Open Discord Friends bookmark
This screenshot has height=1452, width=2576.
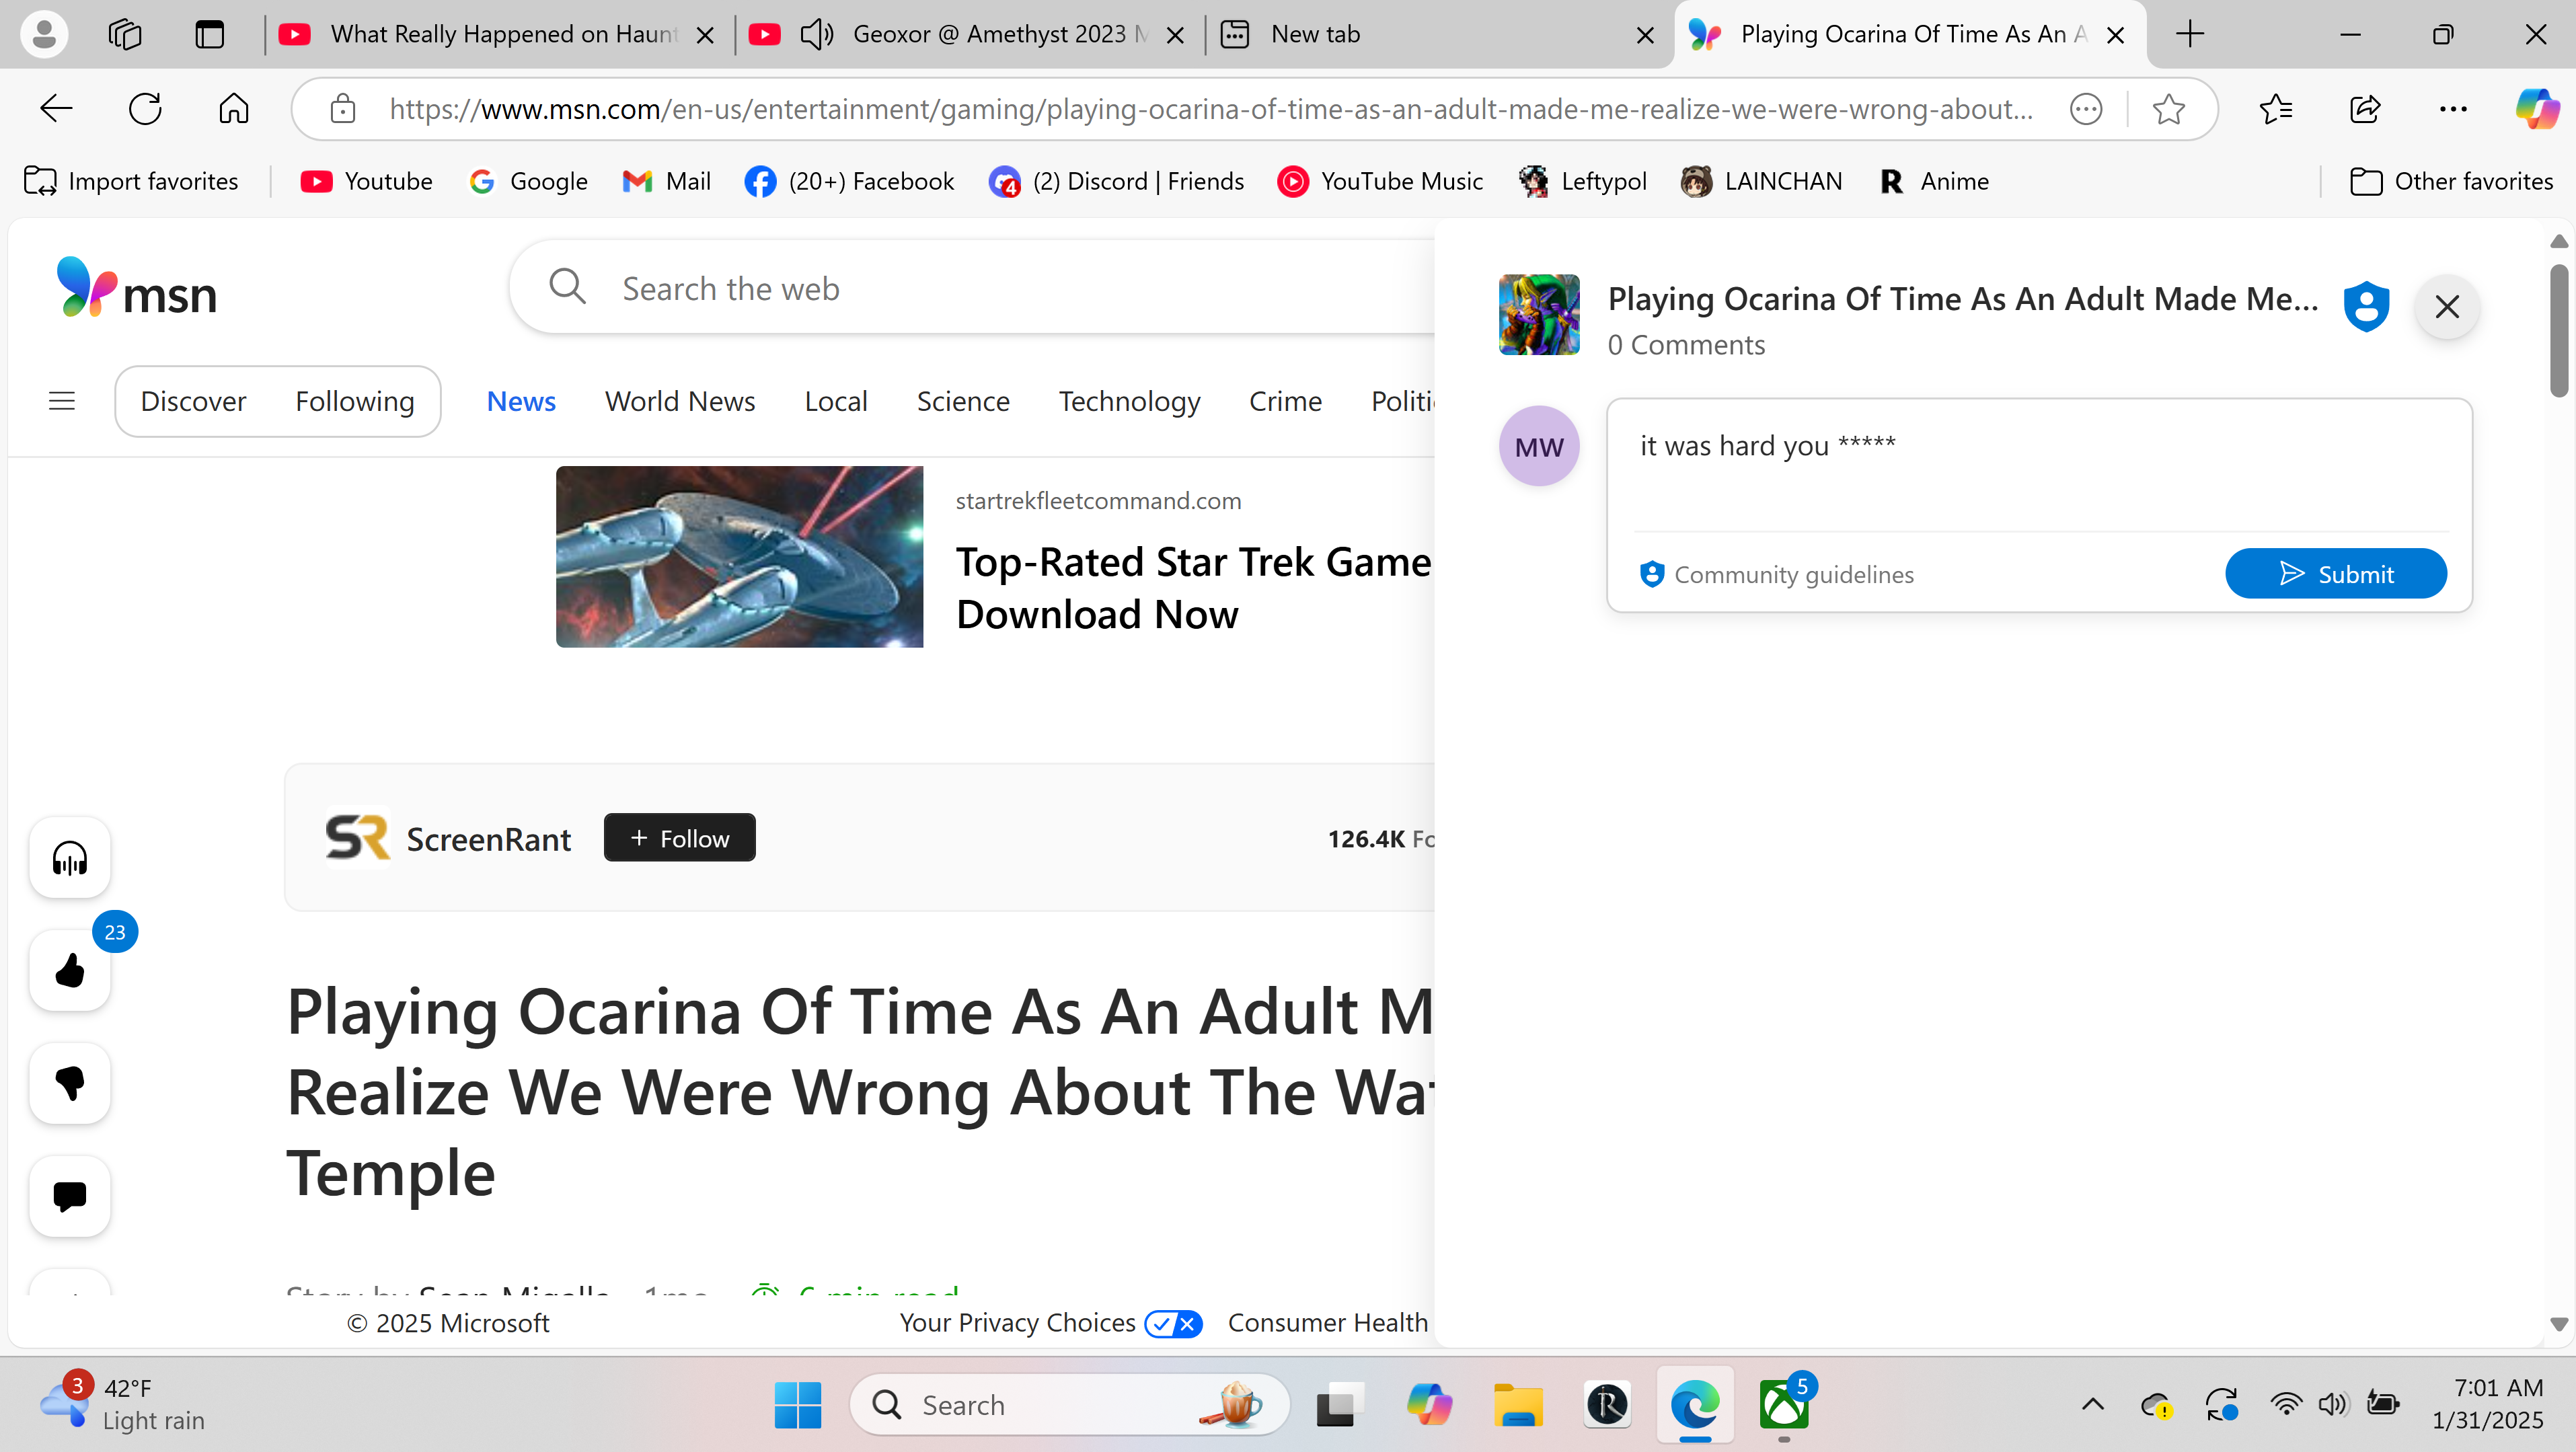click(1116, 181)
